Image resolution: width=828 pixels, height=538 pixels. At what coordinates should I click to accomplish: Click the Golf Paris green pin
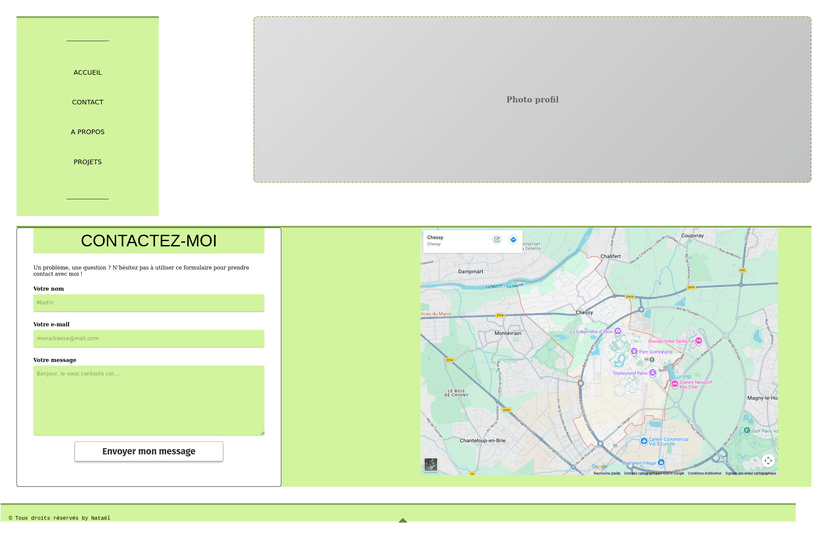pos(747,431)
